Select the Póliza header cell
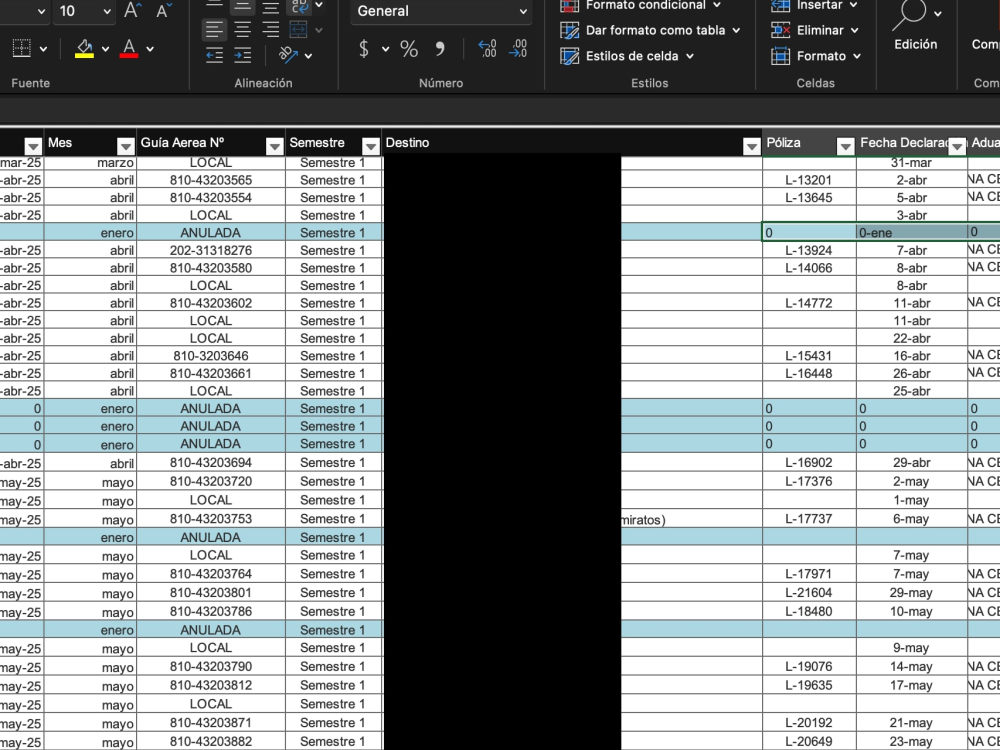 pos(809,143)
